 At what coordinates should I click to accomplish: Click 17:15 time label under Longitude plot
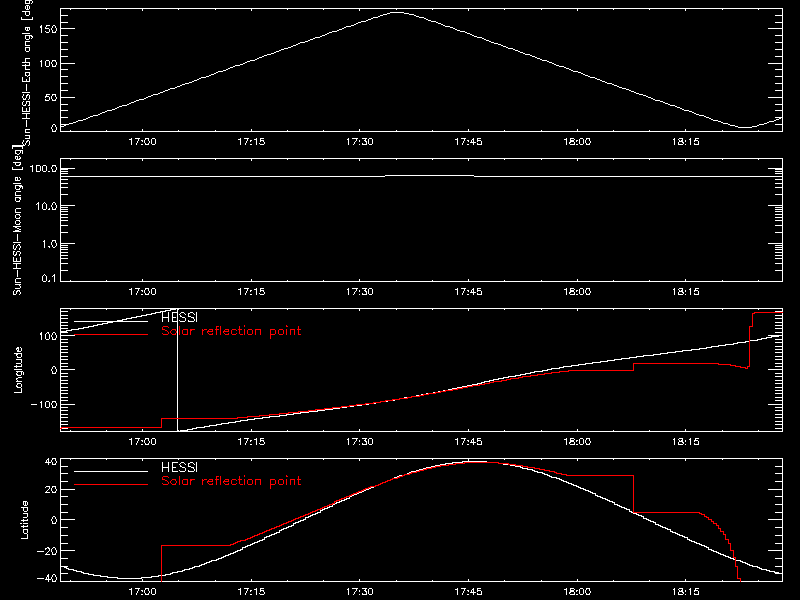click(251, 442)
